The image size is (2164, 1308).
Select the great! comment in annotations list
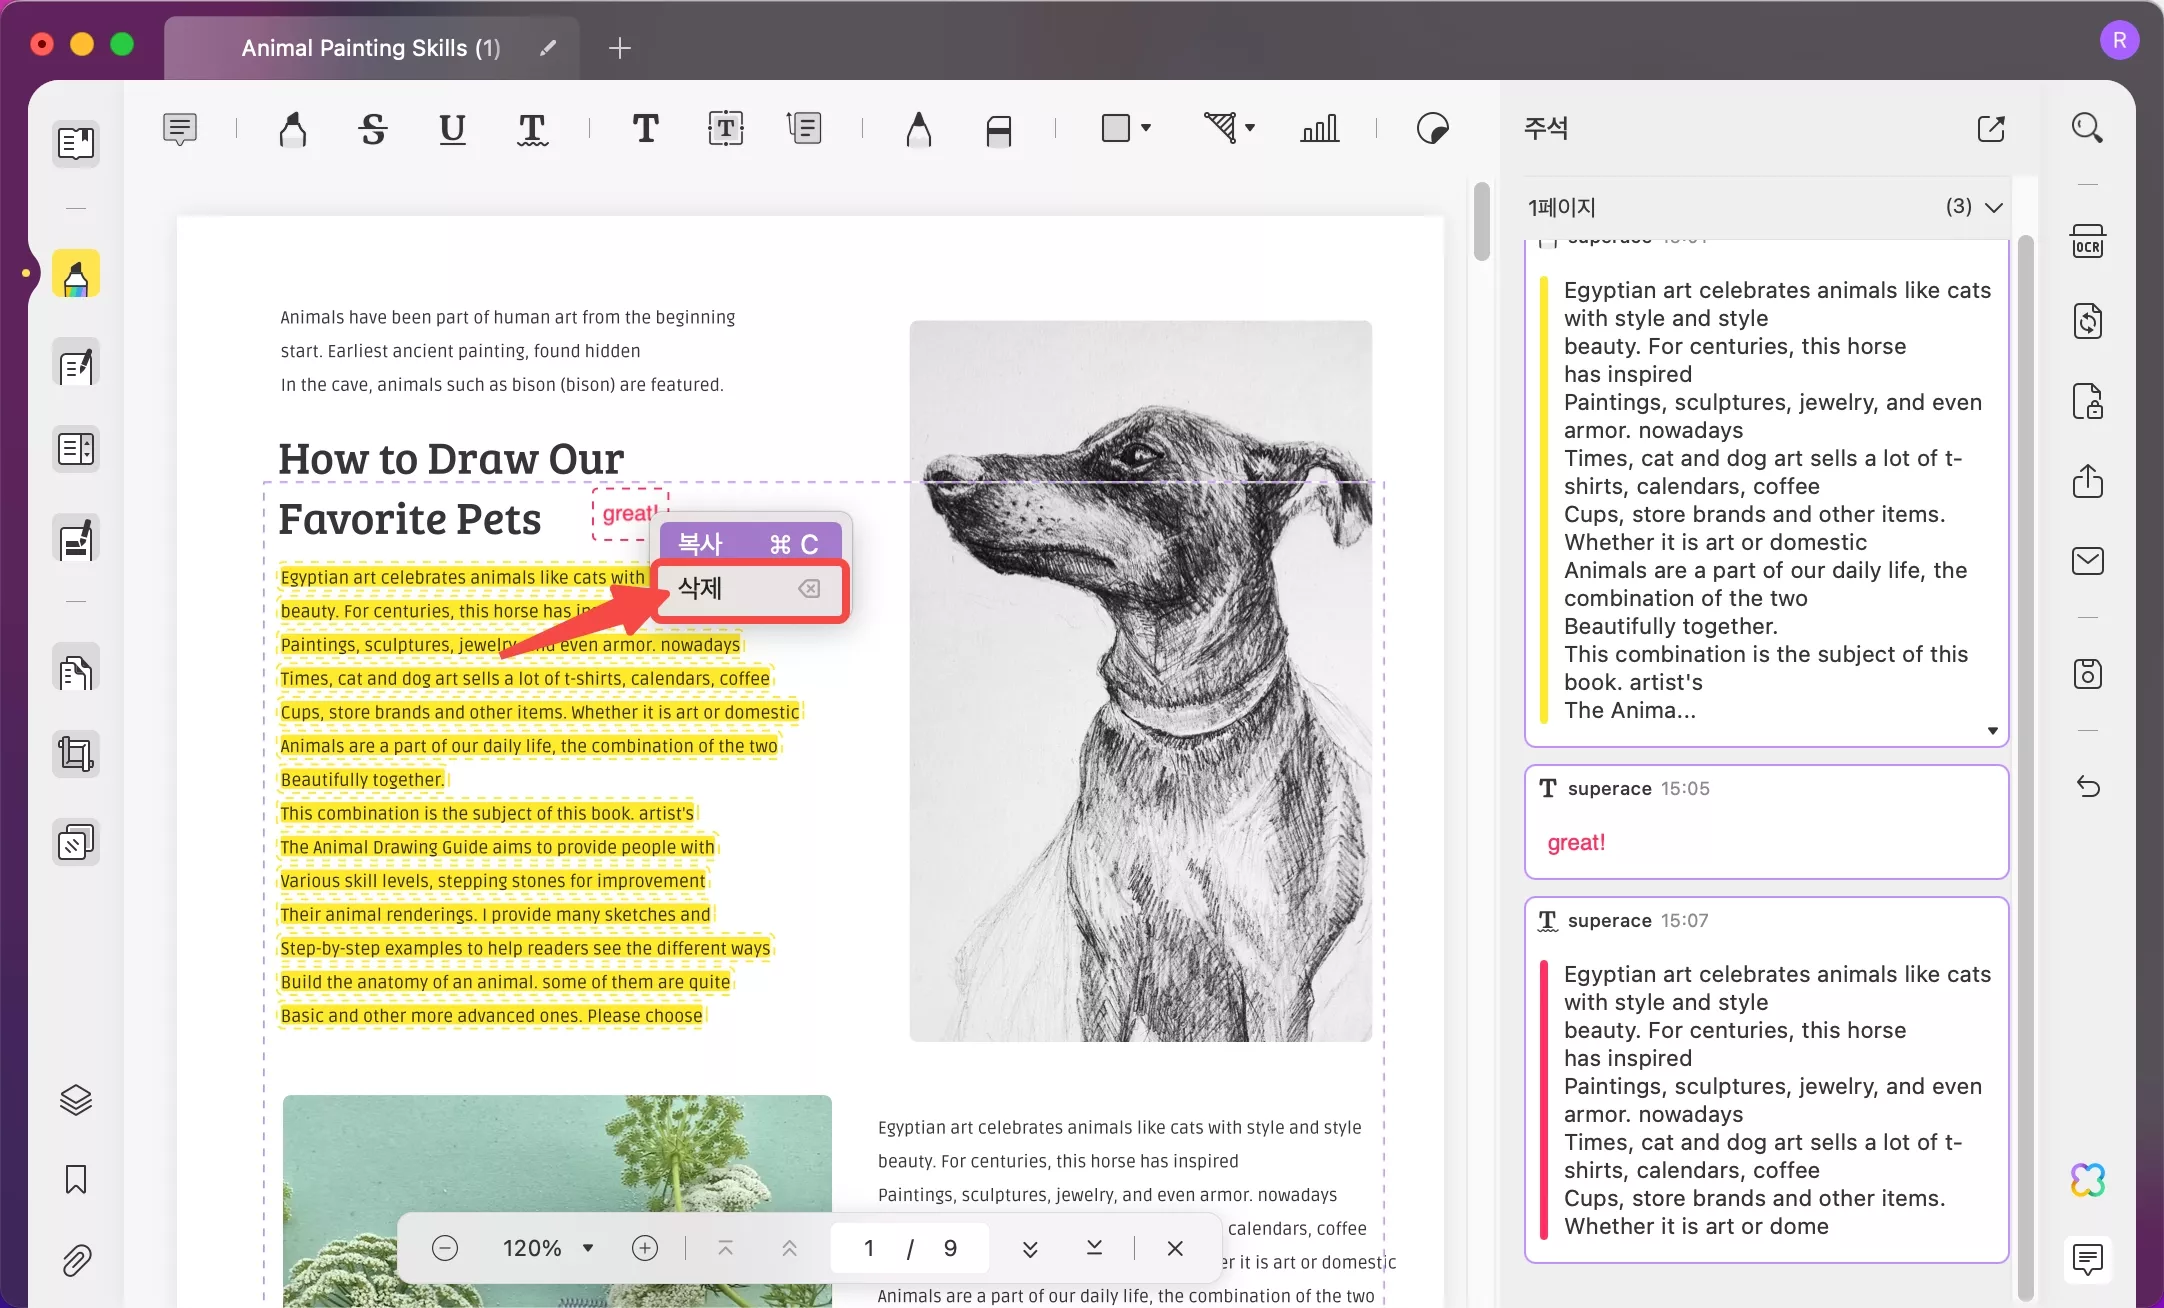coord(1766,822)
